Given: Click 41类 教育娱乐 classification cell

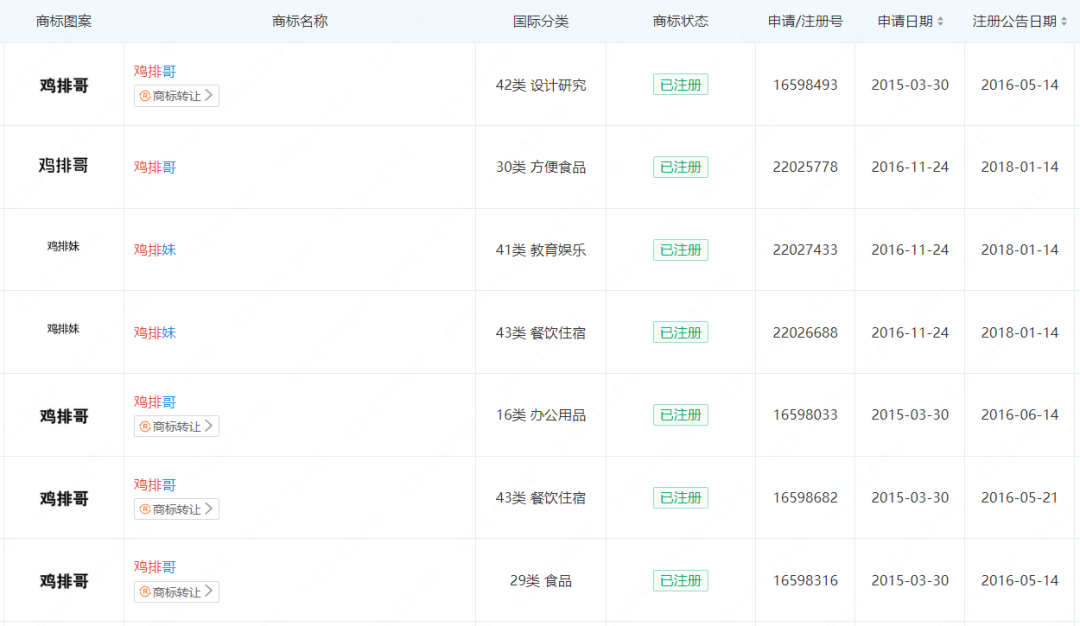Looking at the screenshot, I should point(541,249).
